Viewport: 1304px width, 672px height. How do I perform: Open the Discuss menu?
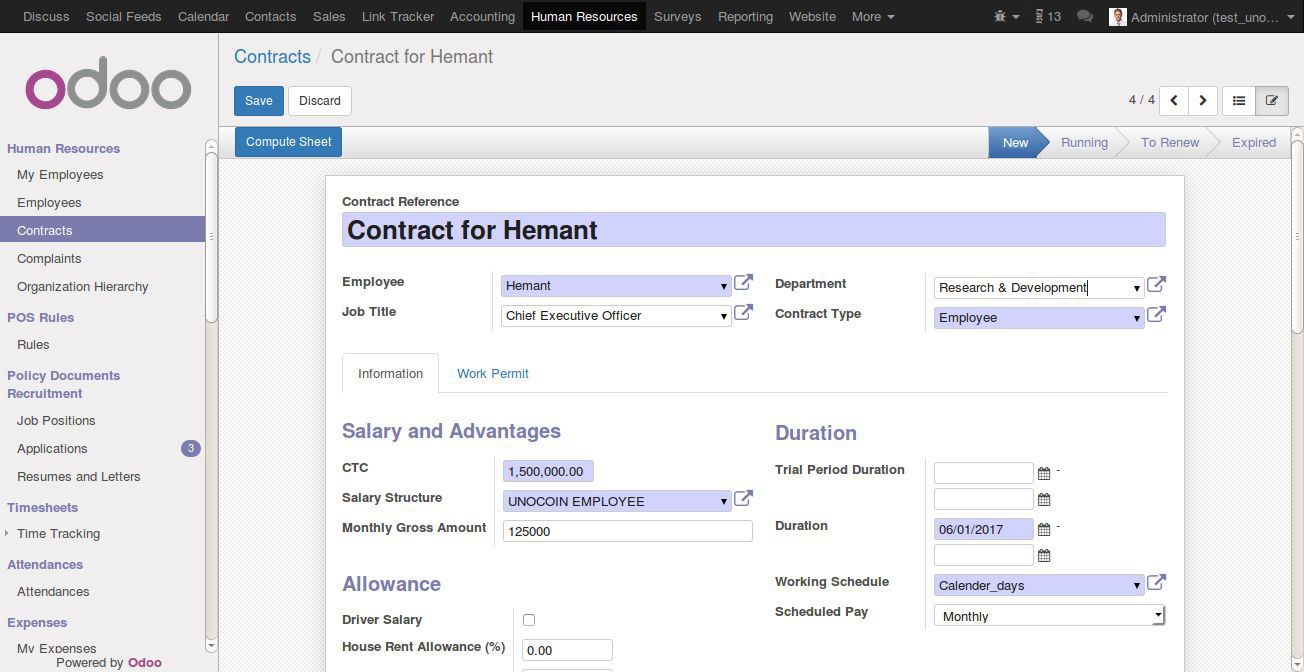(x=46, y=16)
